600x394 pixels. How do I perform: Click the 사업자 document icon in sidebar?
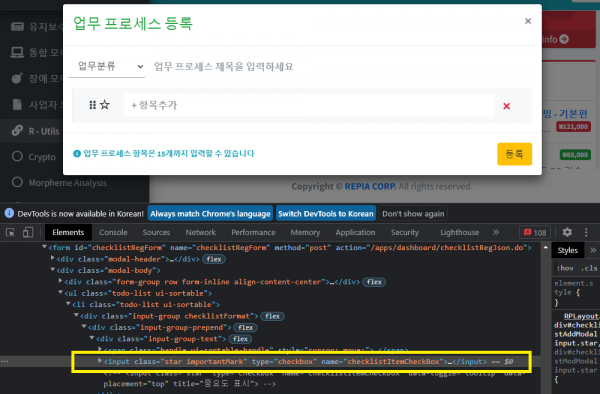pos(17,104)
